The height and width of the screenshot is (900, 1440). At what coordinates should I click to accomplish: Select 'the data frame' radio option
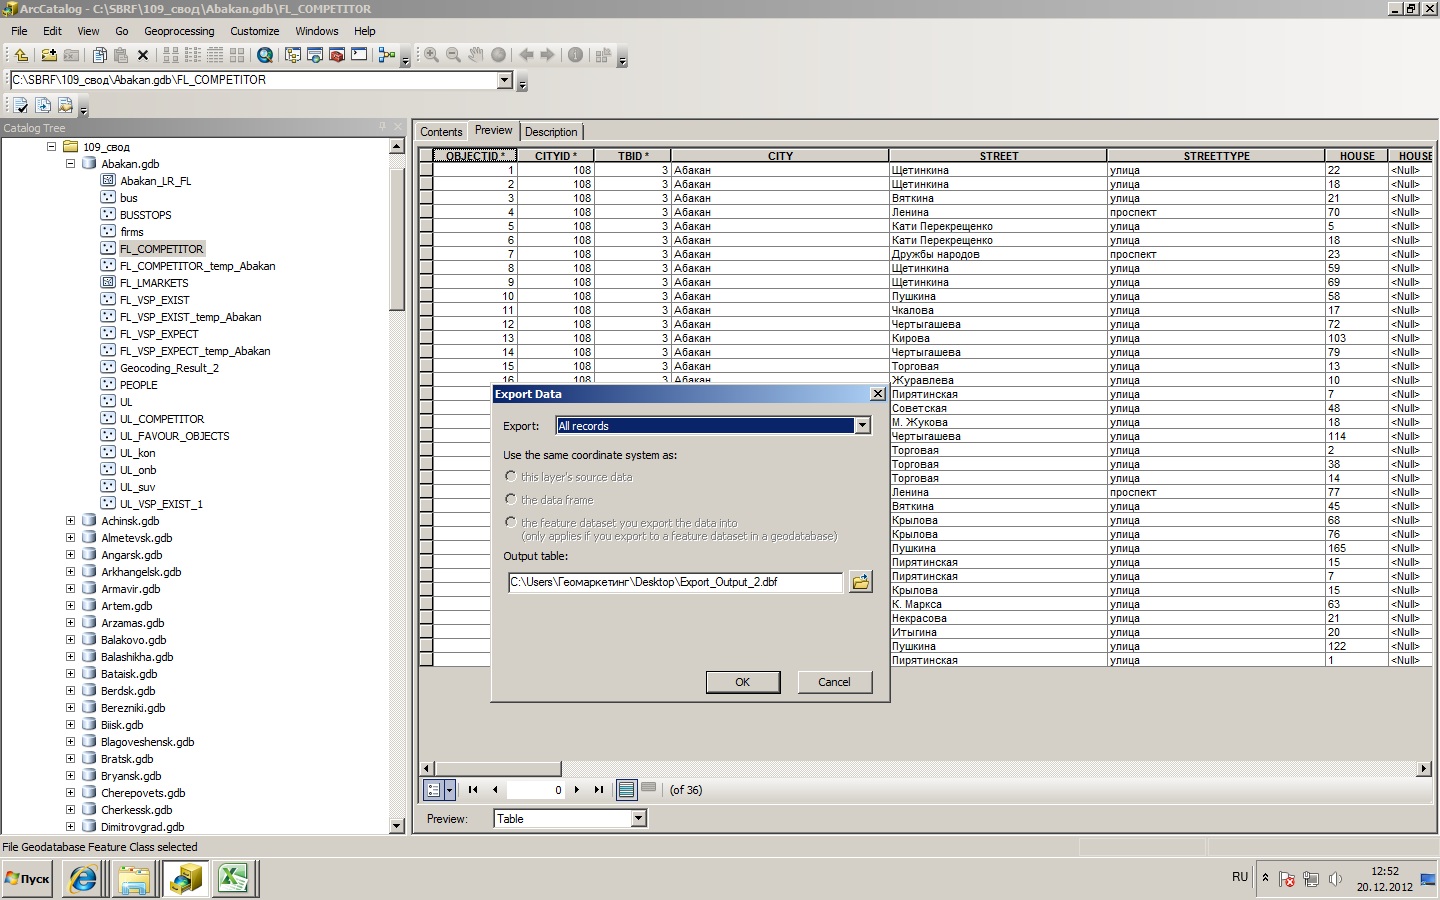(511, 500)
